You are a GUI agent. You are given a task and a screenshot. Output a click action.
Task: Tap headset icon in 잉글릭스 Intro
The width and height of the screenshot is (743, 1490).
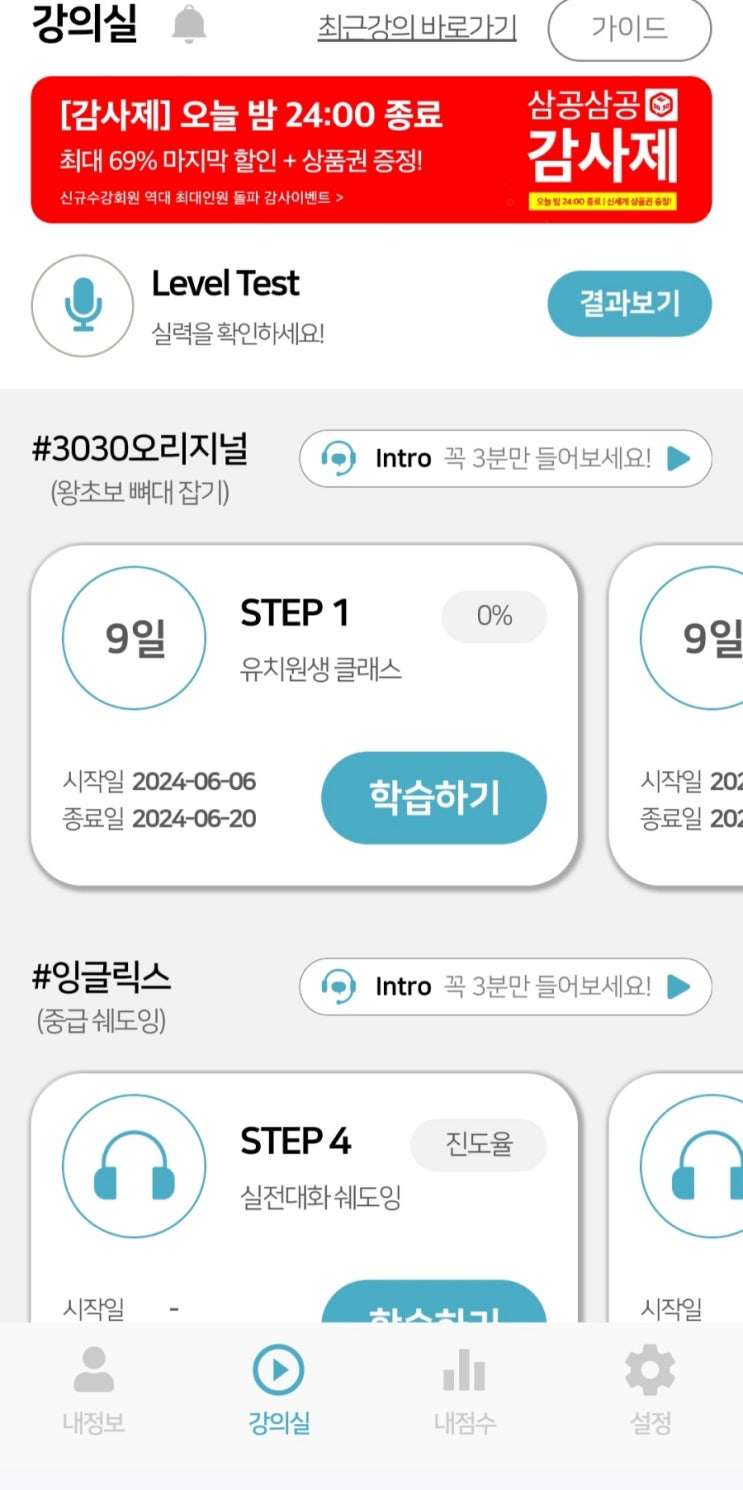[339, 987]
